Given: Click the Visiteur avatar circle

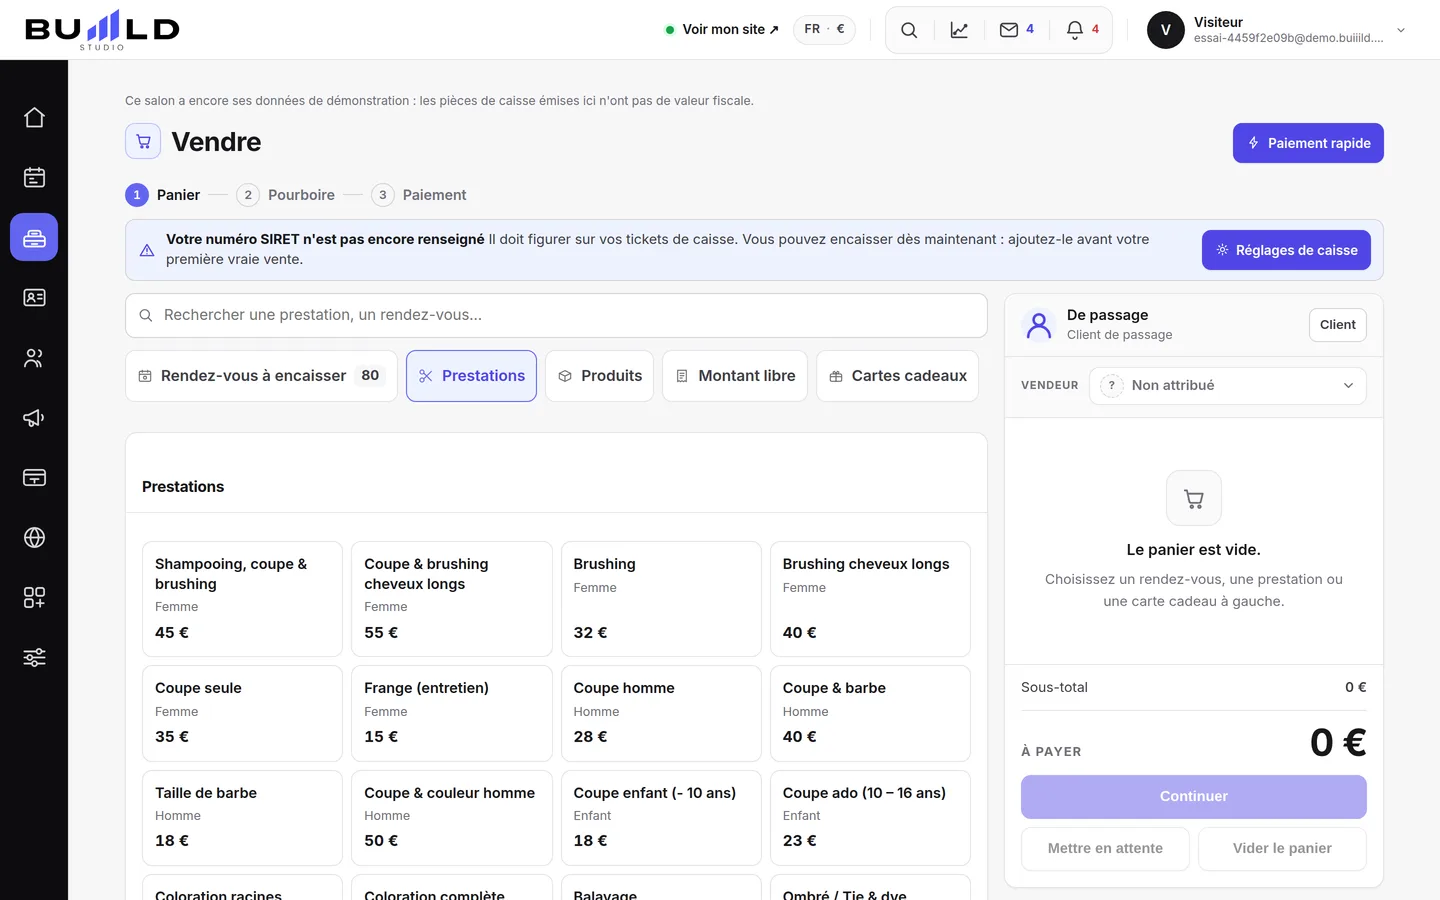Looking at the screenshot, I should 1166,30.
